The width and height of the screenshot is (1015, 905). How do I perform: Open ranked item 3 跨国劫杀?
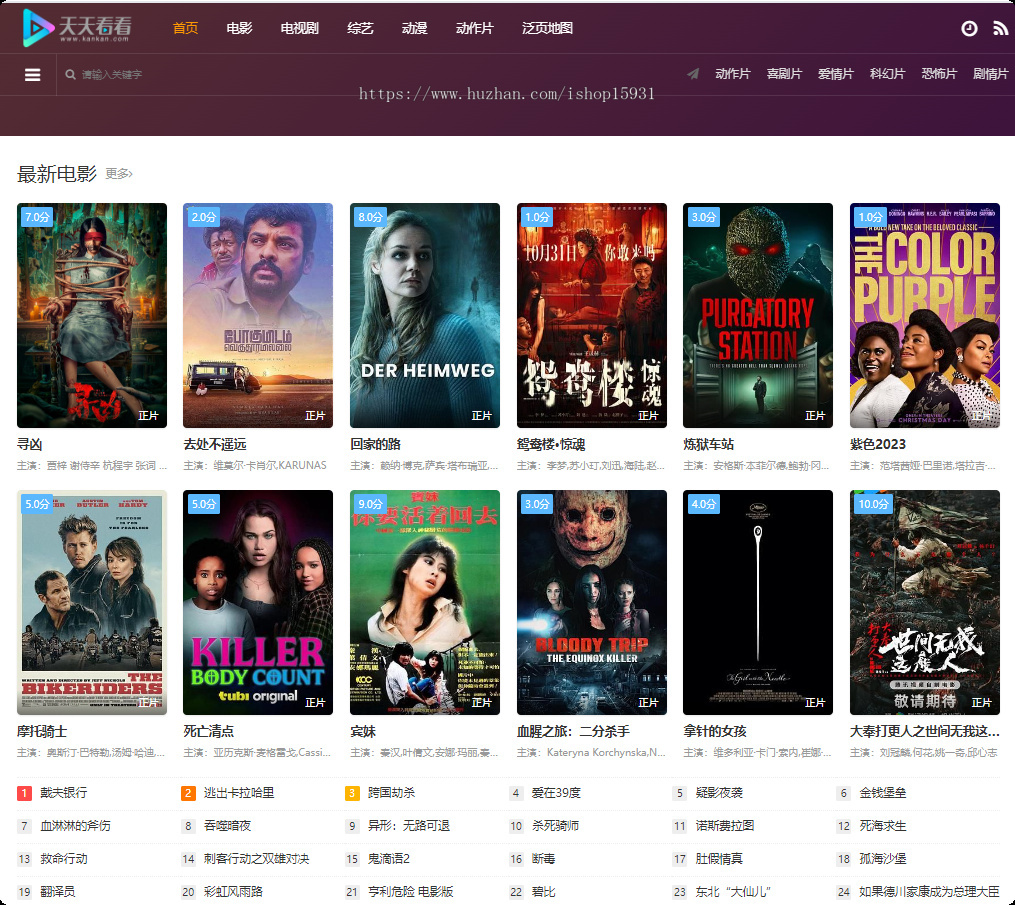click(x=392, y=793)
